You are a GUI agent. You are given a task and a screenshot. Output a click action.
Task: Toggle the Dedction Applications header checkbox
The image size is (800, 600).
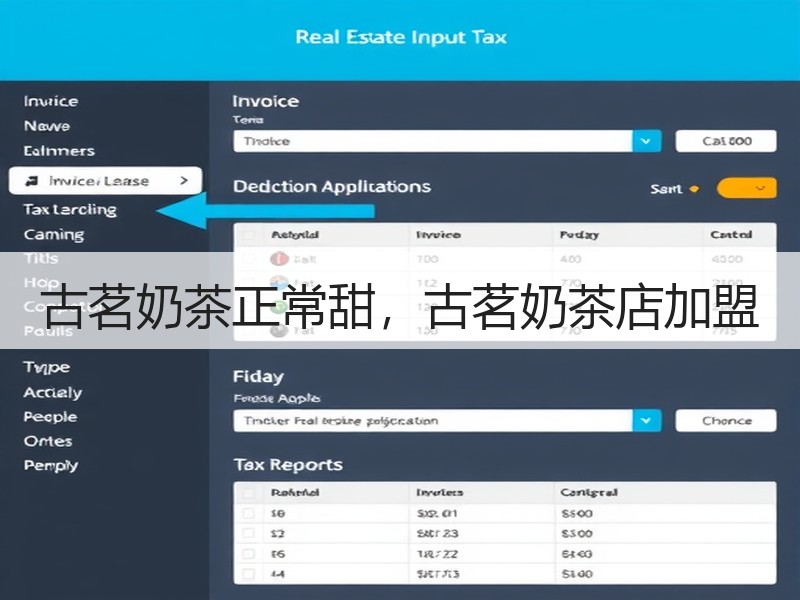(248, 235)
